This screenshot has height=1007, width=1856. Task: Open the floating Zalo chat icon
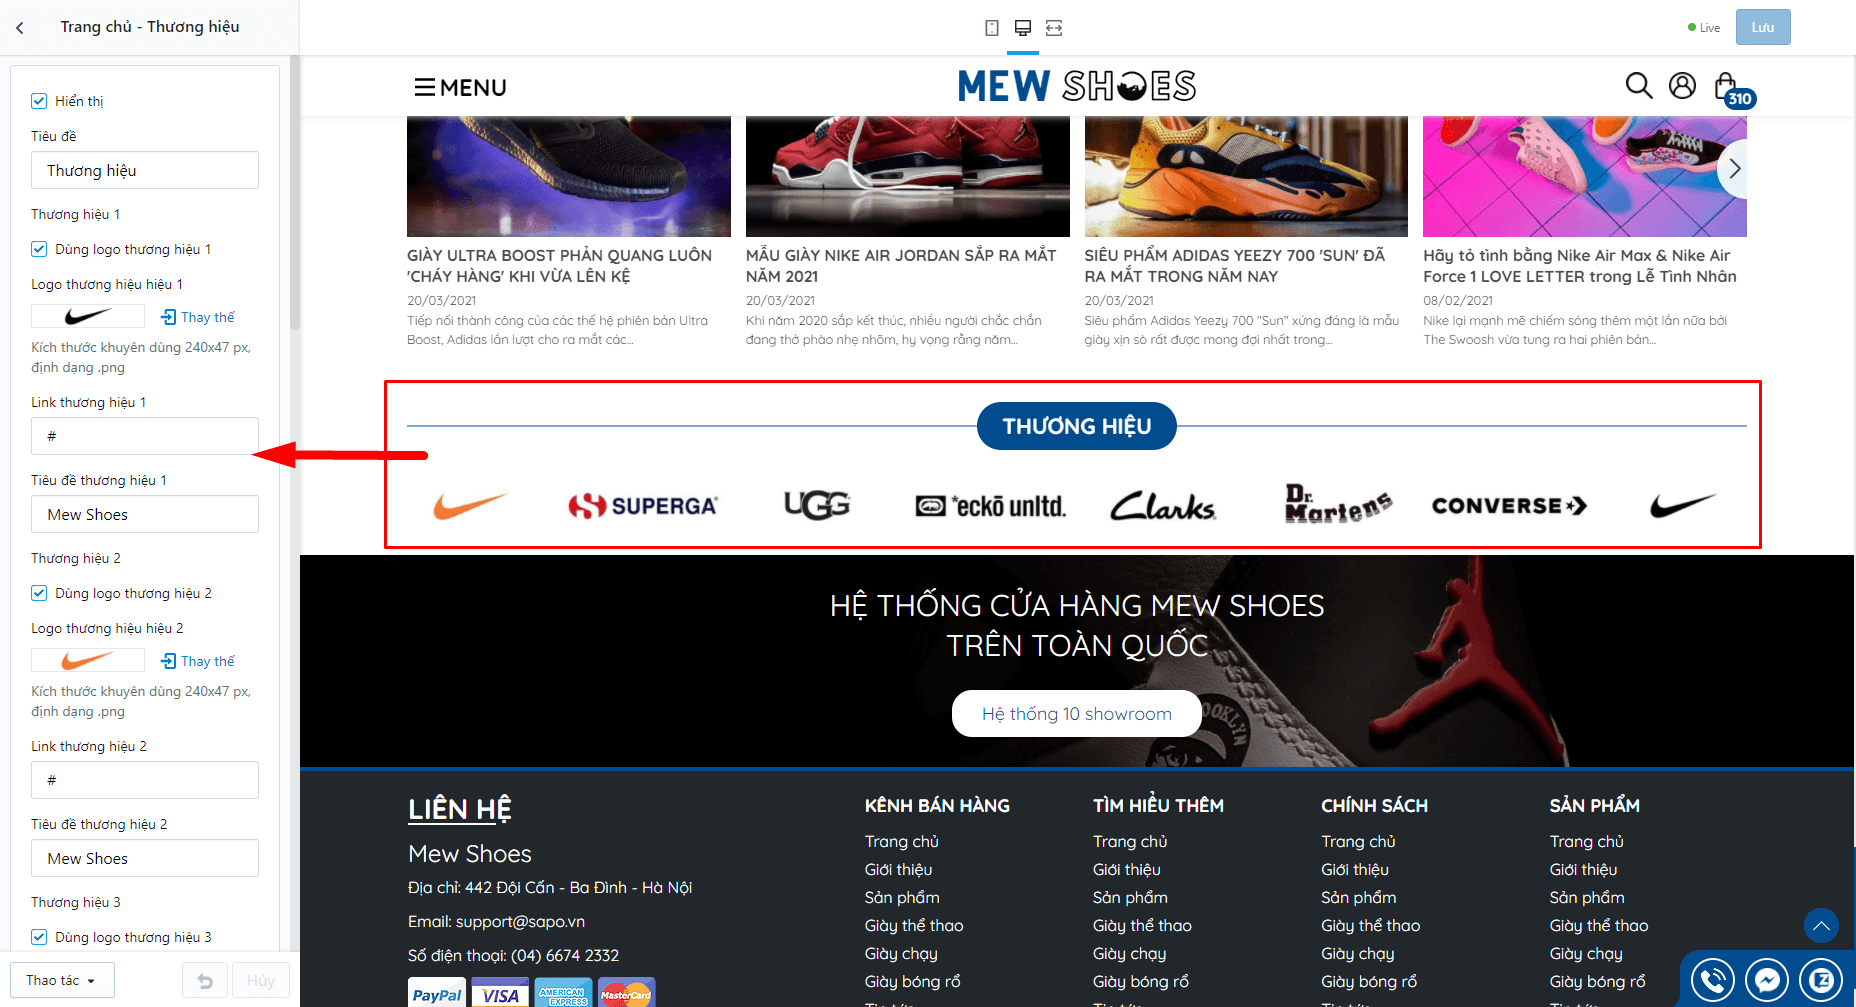click(x=1821, y=980)
